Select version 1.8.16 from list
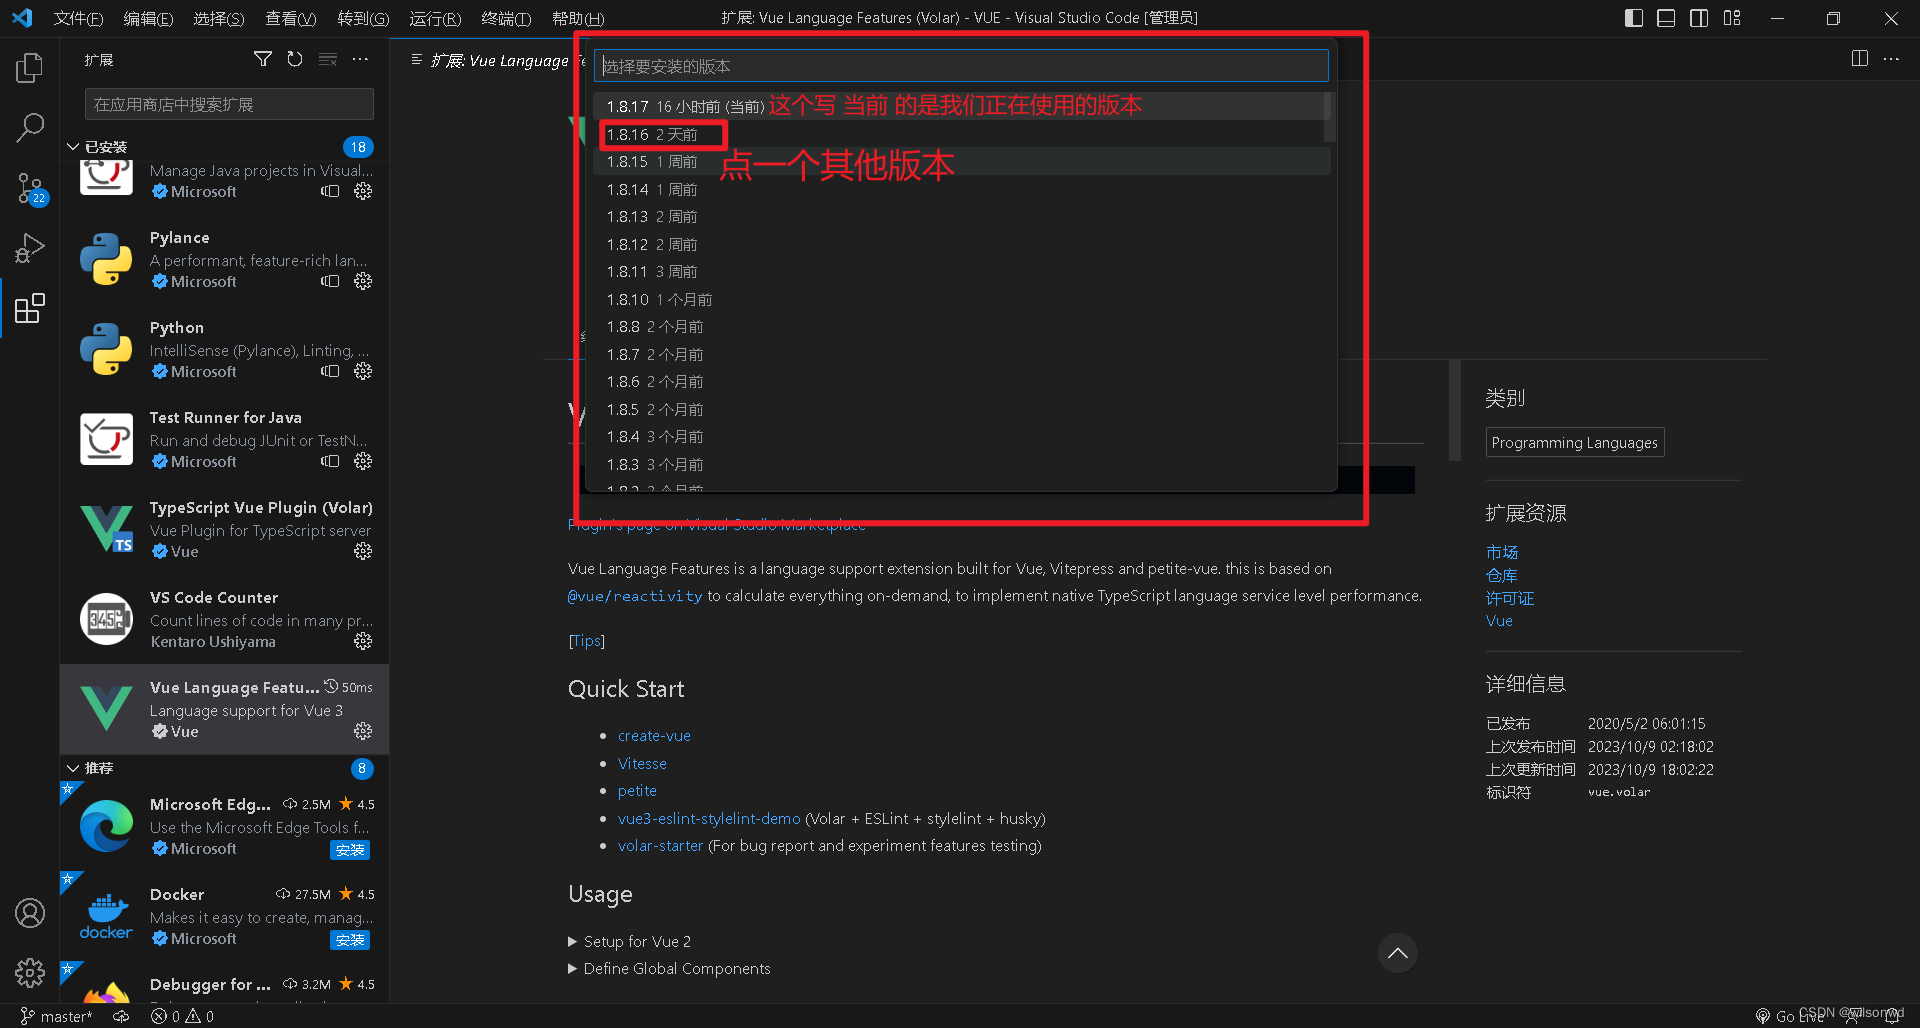The image size is (1920, 1028). [960, 134]
